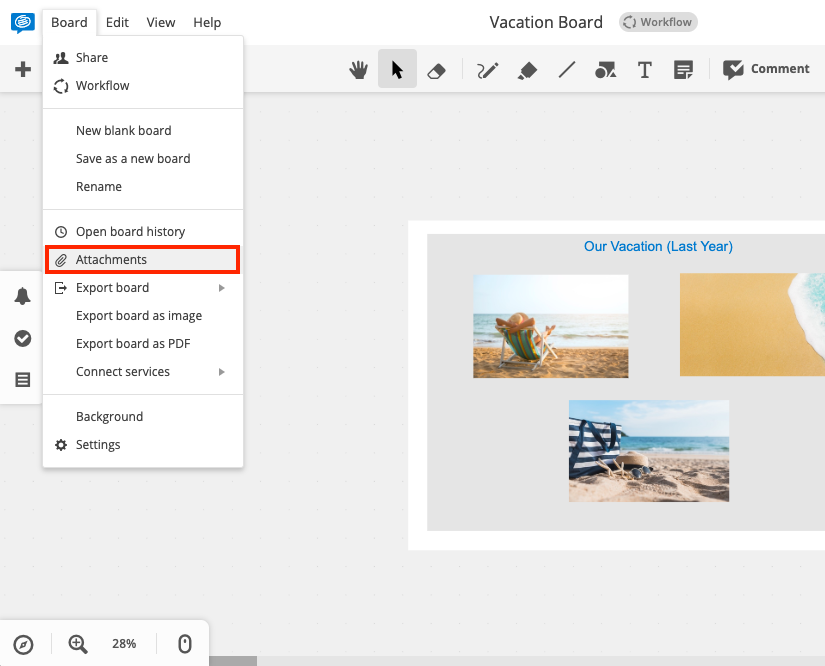Click the beach chair photo on the board

click(x=551, y=325)
